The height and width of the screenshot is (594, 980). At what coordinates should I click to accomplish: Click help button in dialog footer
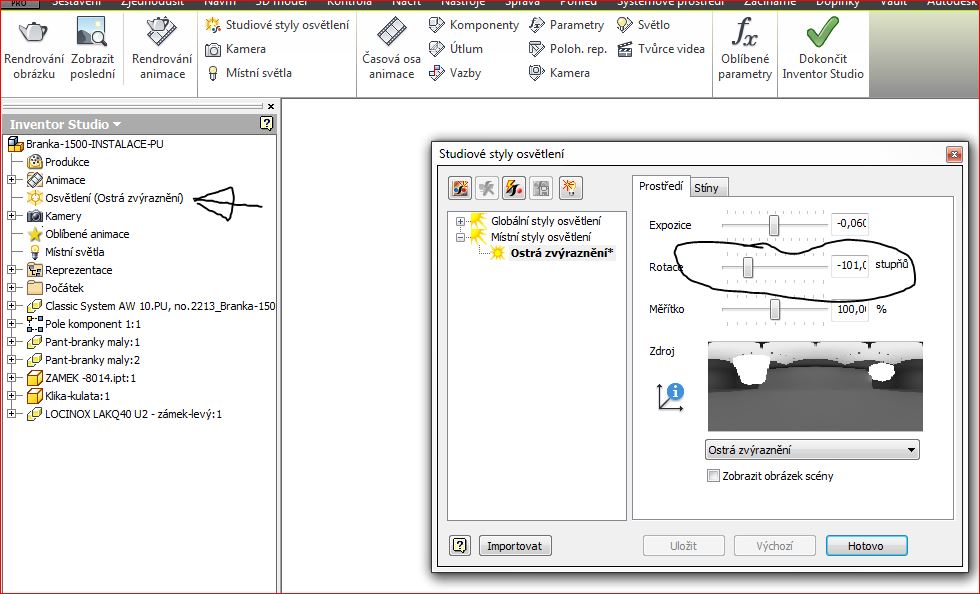[x=459, y=546]
